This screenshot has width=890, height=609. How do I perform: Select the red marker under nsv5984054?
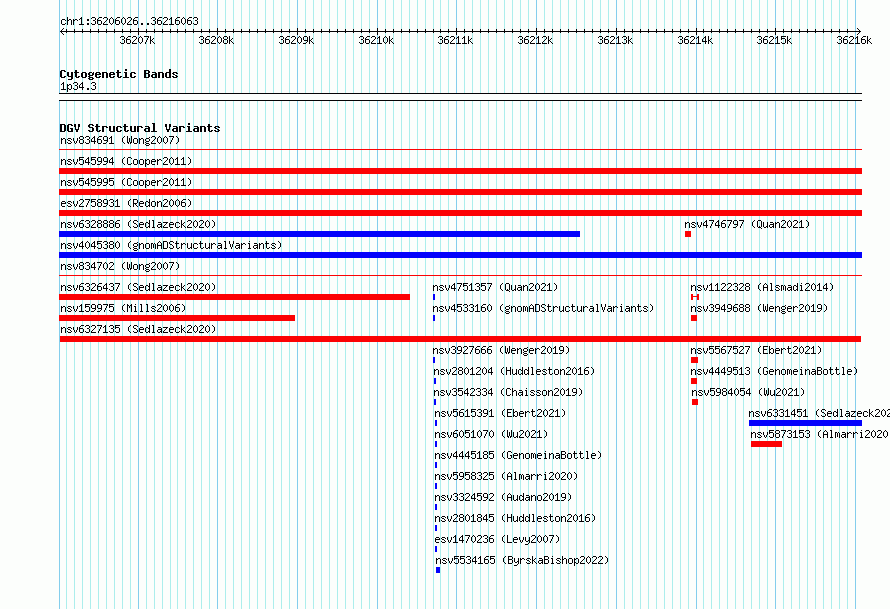click(695, 402)
